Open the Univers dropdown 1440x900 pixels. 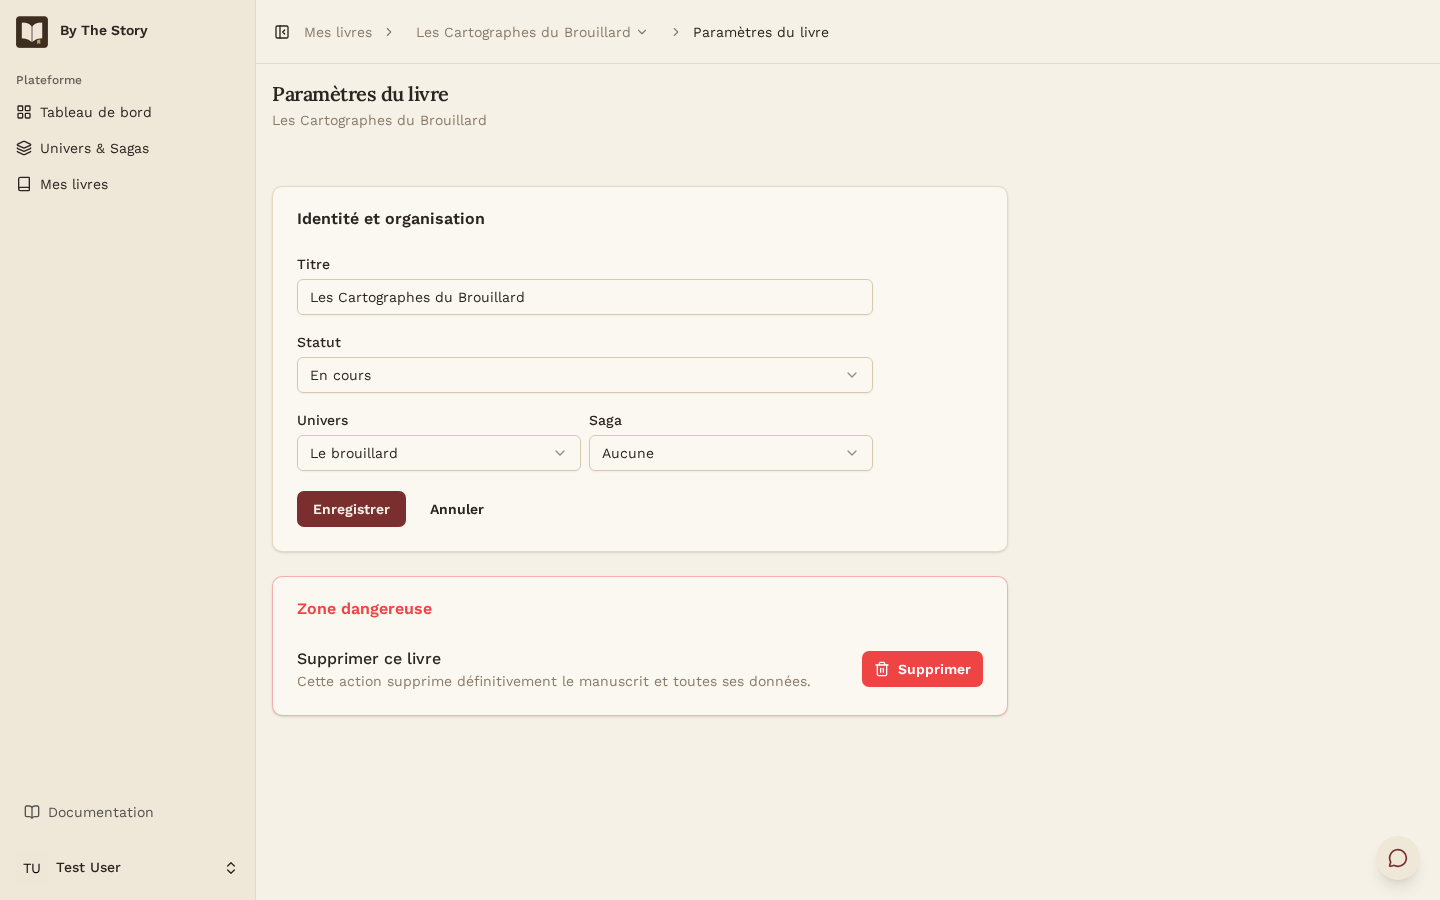pos(439,453)
